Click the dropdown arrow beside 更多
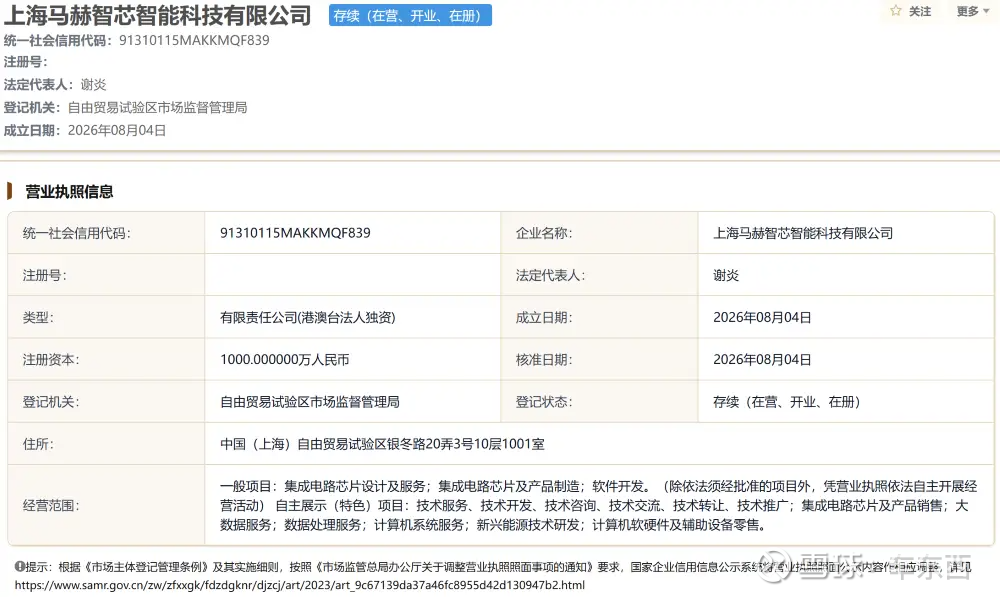 (x=986, y=11)
